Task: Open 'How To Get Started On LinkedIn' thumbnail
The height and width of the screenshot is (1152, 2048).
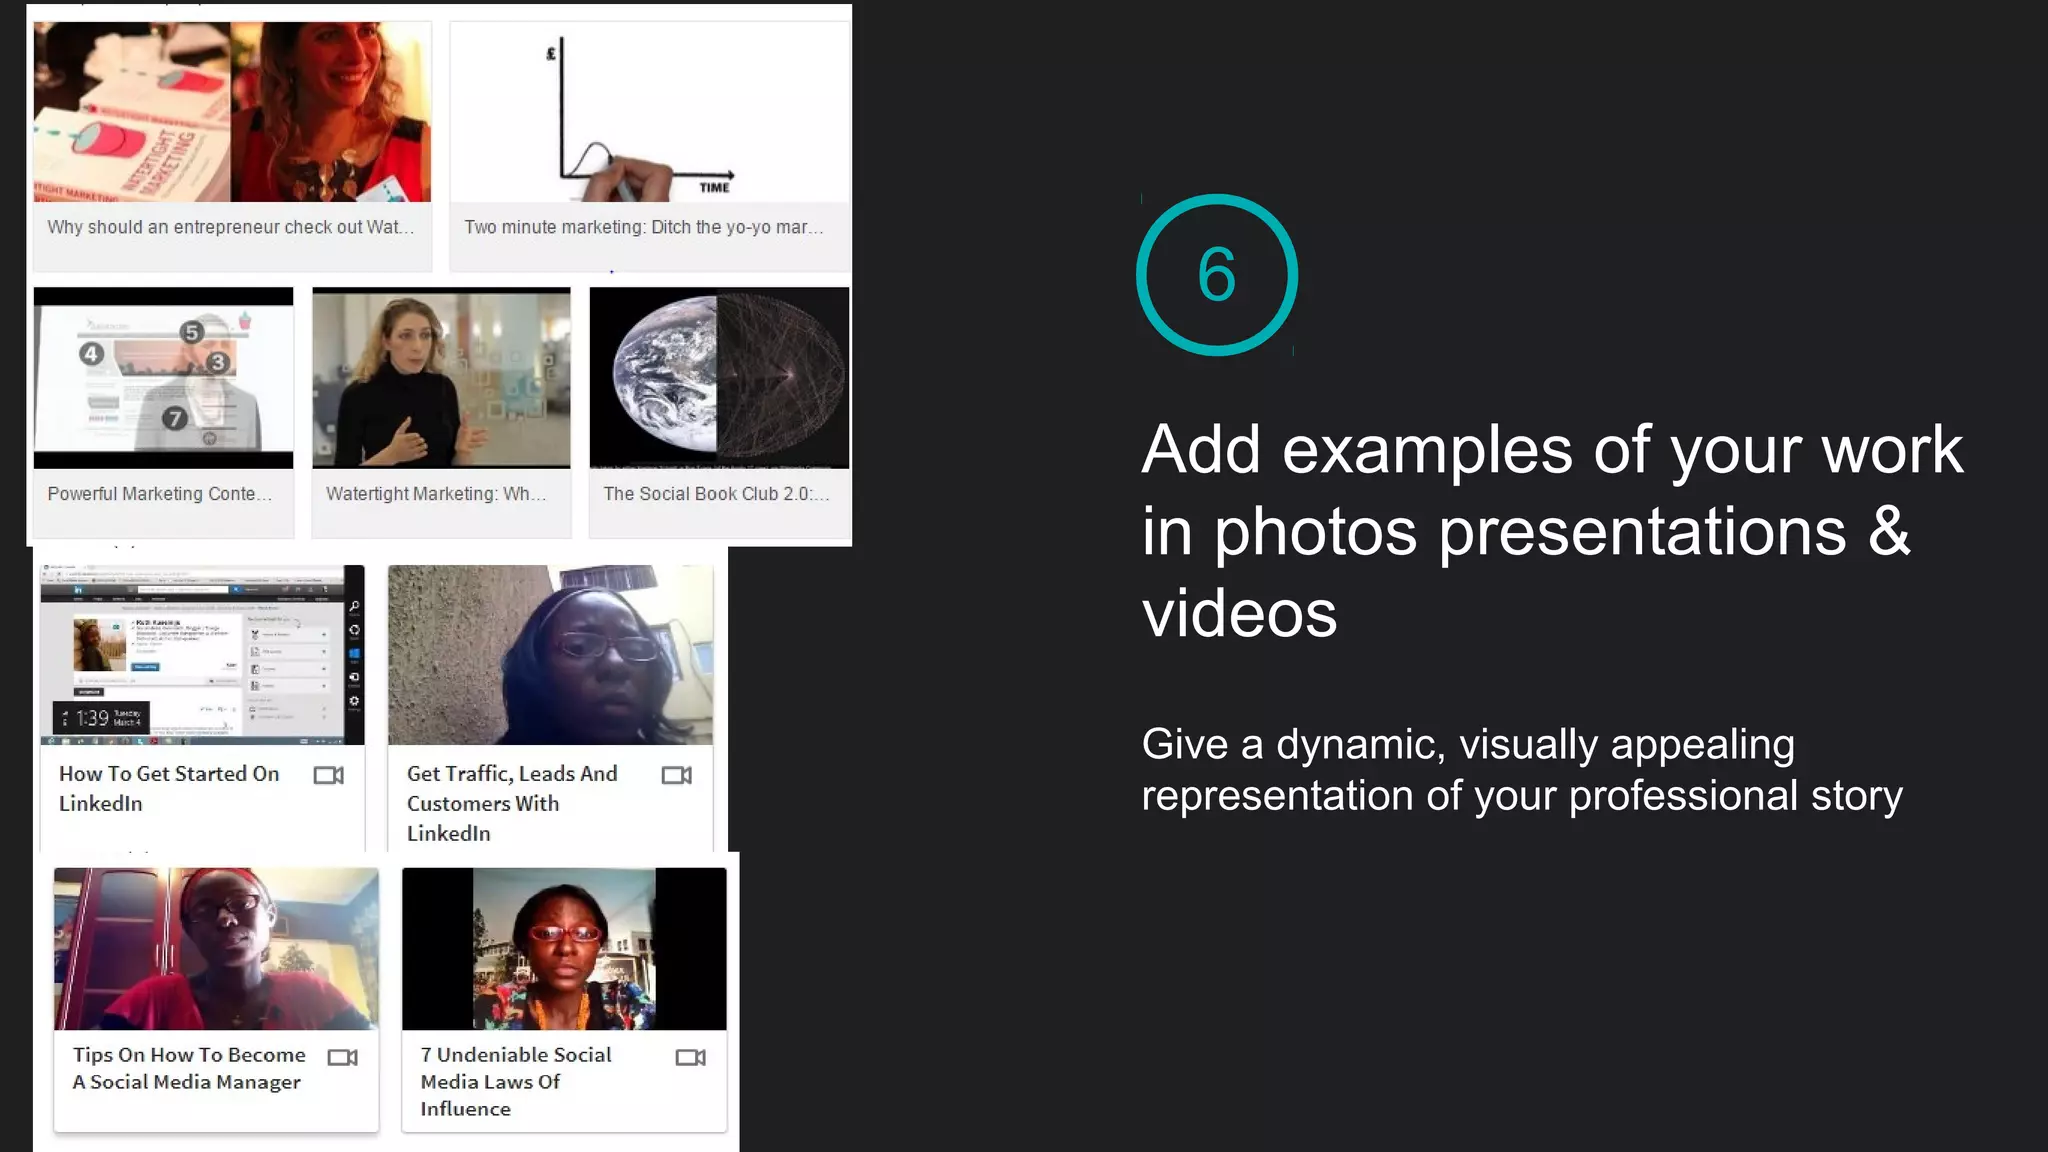Action: (x=202, y=655)
